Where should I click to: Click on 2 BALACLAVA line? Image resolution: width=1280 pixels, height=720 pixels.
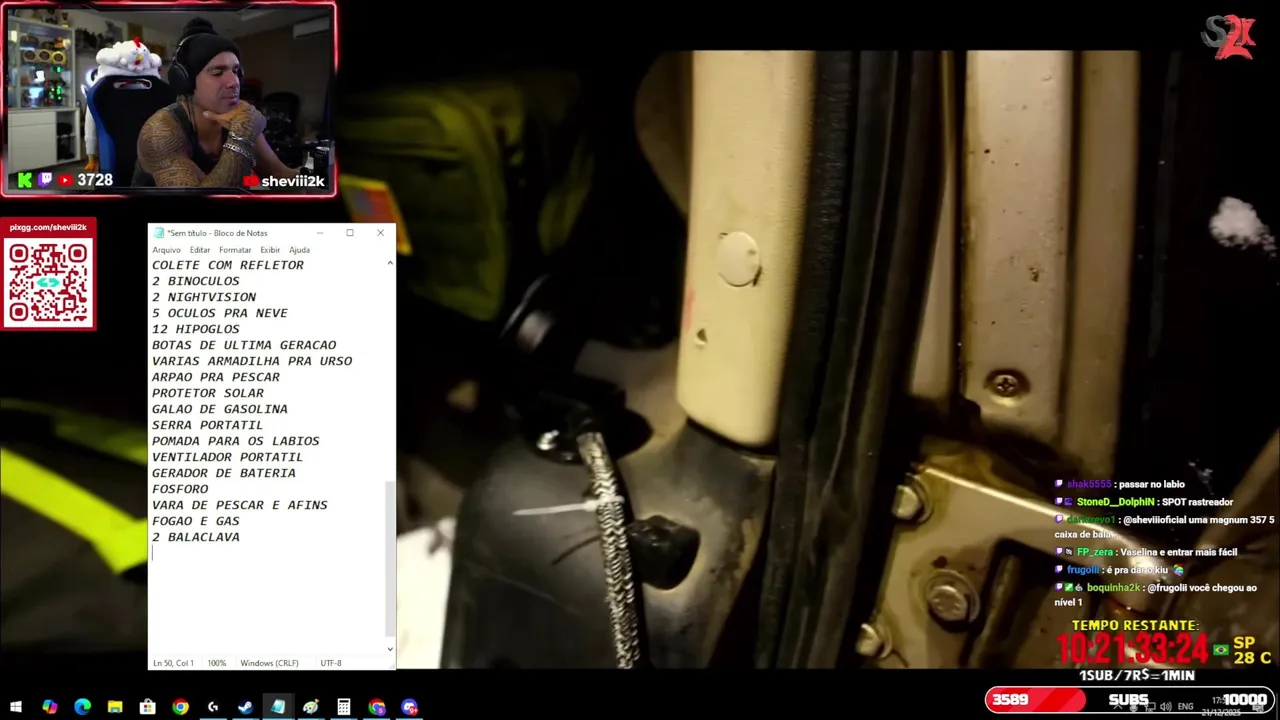pyautogui.click(x=196, y=537)
